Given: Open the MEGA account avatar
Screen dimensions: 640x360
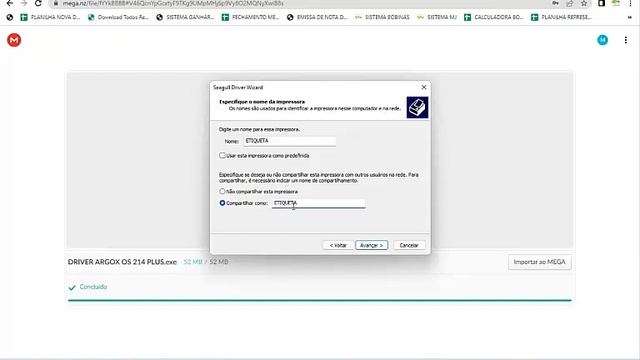Looking at the screenshot, I should (602, 40).
